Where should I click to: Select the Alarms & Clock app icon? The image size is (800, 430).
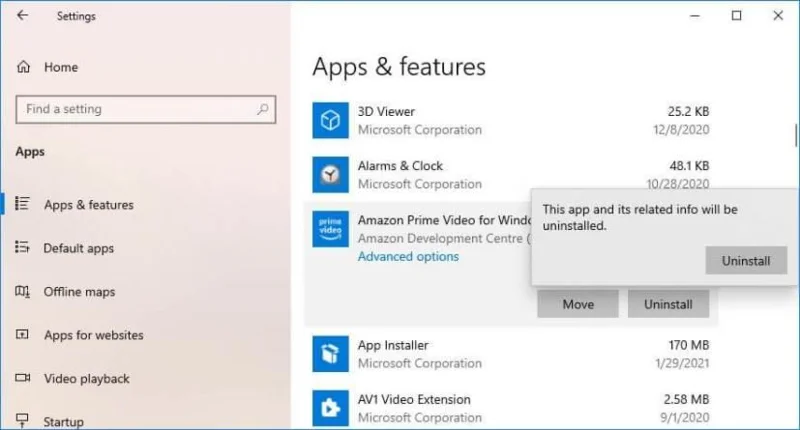click(331, 174)
